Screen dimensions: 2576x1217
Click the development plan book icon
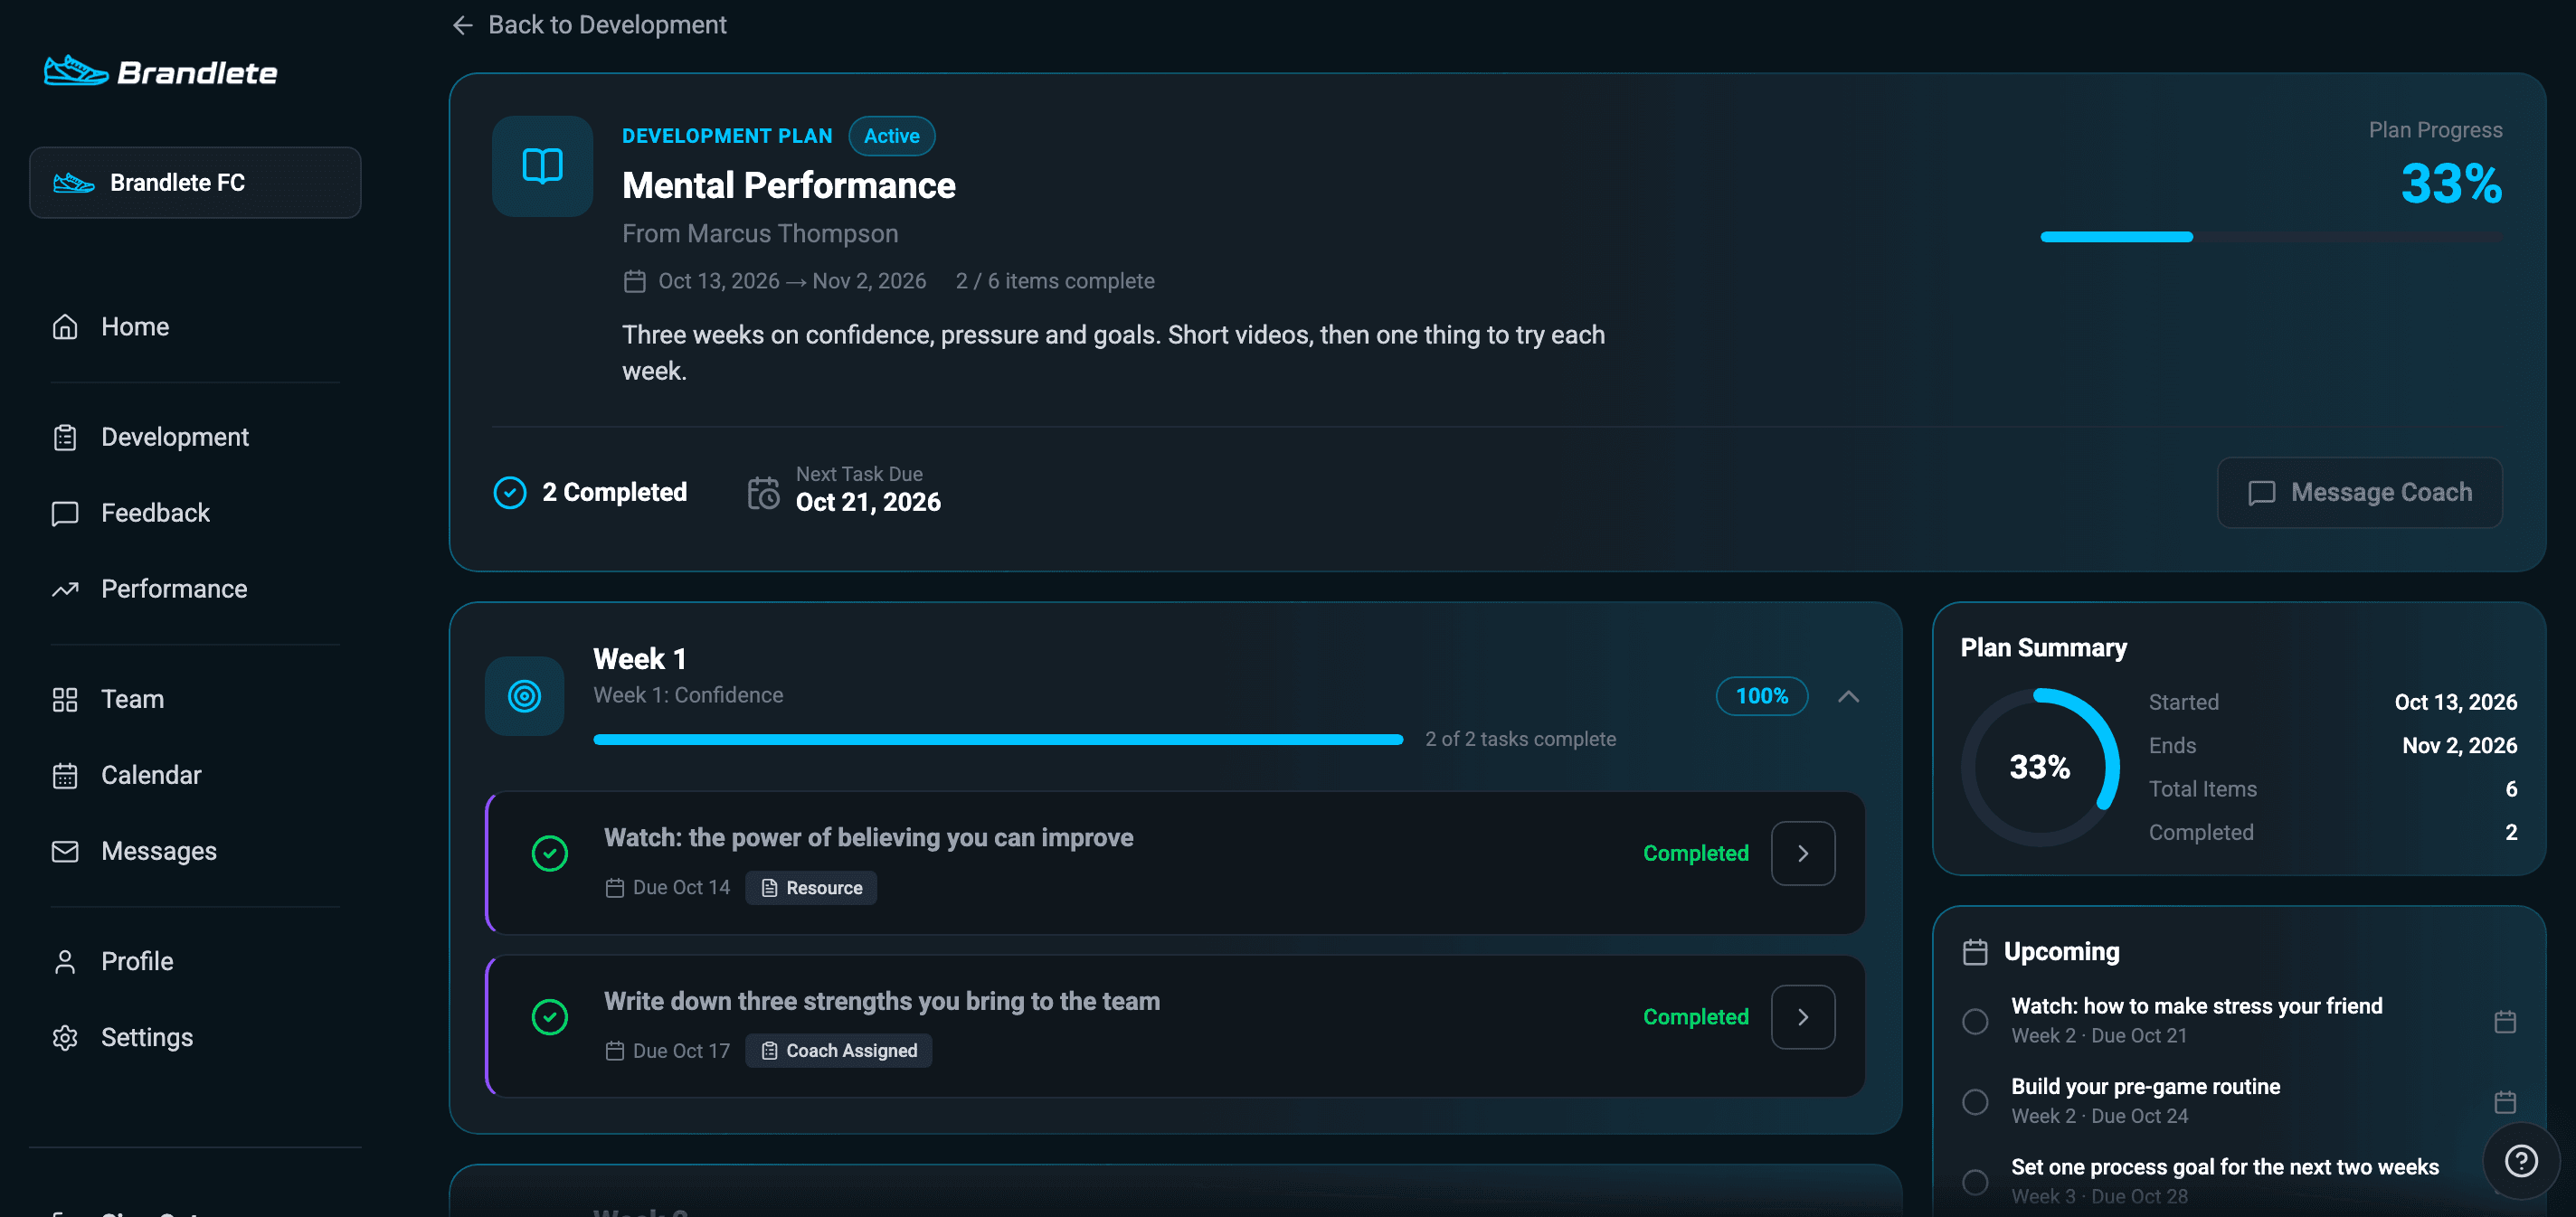(x=542, y=166)
